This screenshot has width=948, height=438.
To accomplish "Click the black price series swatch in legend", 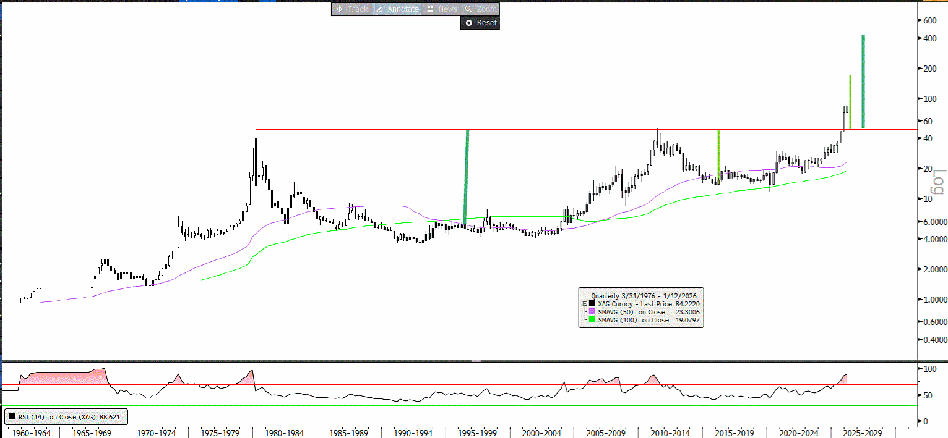I will pyautogui.click(x=592, y=302).
